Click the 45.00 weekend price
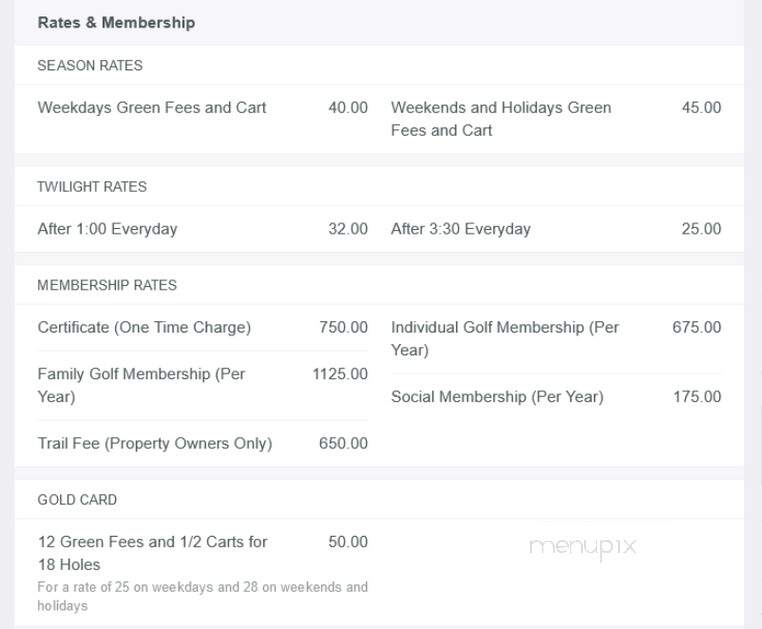This screenshot has height=629, width=762. (701, 107)
